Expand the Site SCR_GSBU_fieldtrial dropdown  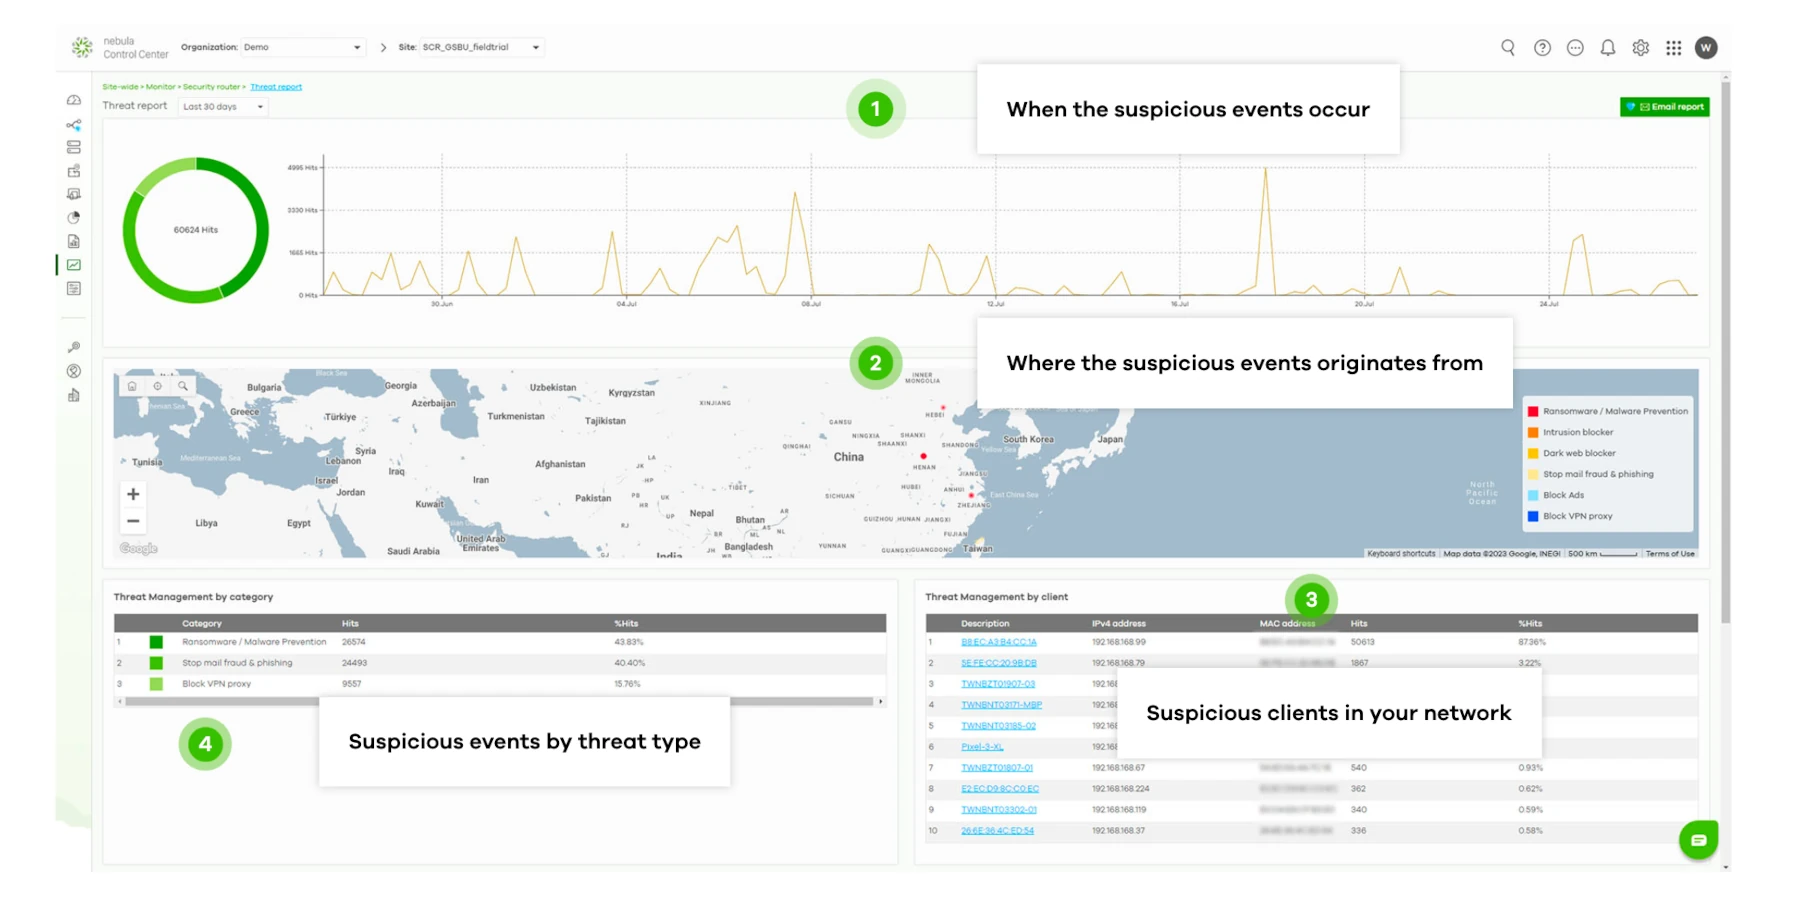point(480,47)
